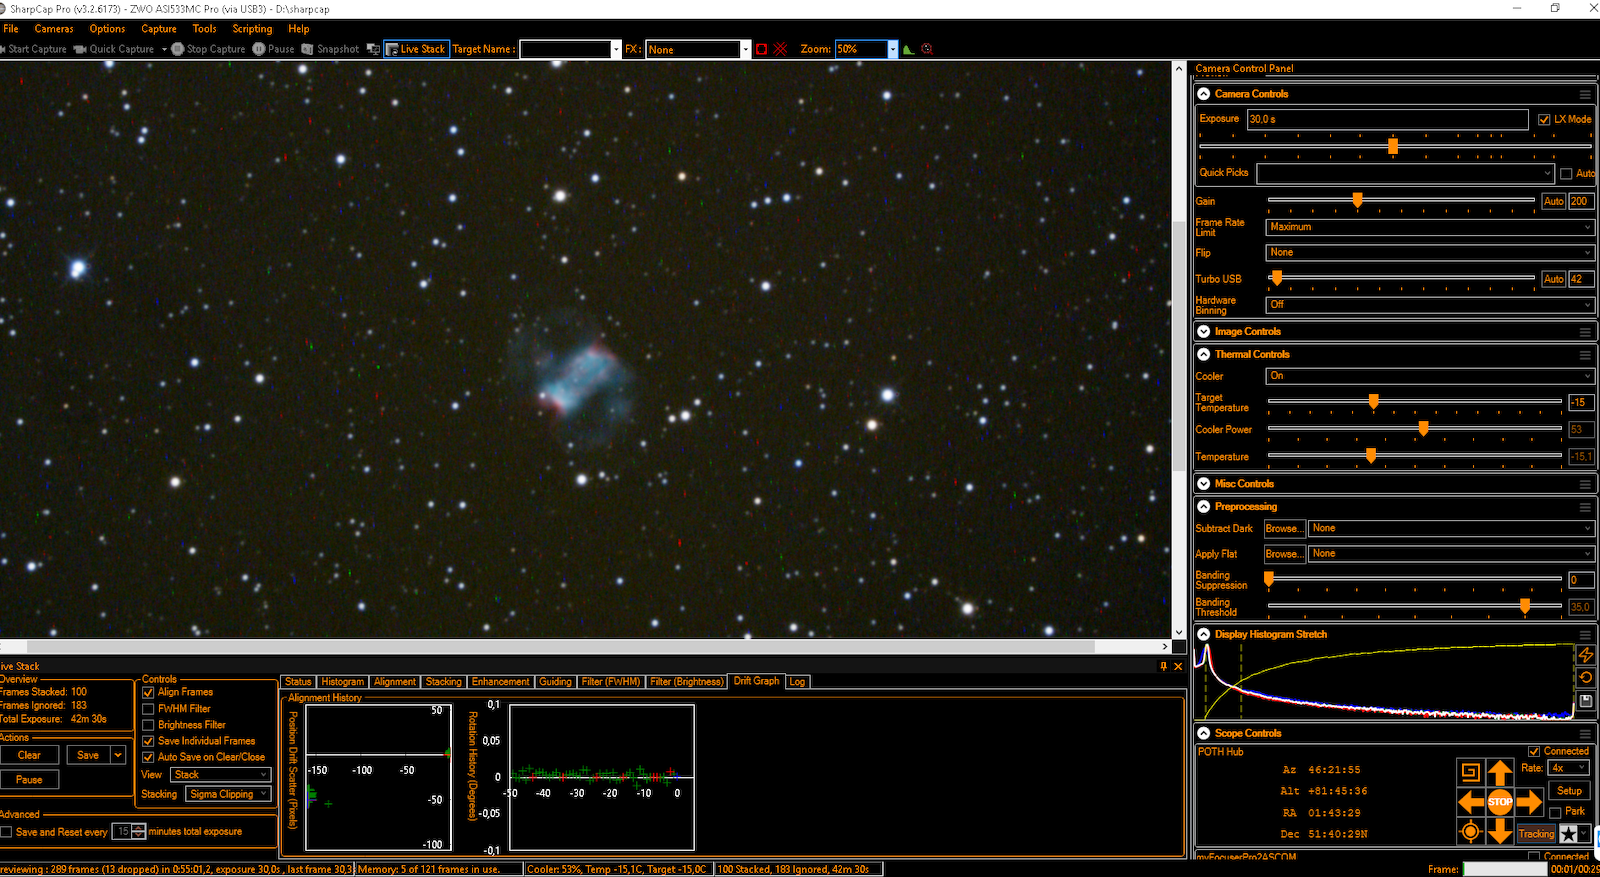Open the Stacking algorithm dropdown
1600x877 pixels.
228,794
